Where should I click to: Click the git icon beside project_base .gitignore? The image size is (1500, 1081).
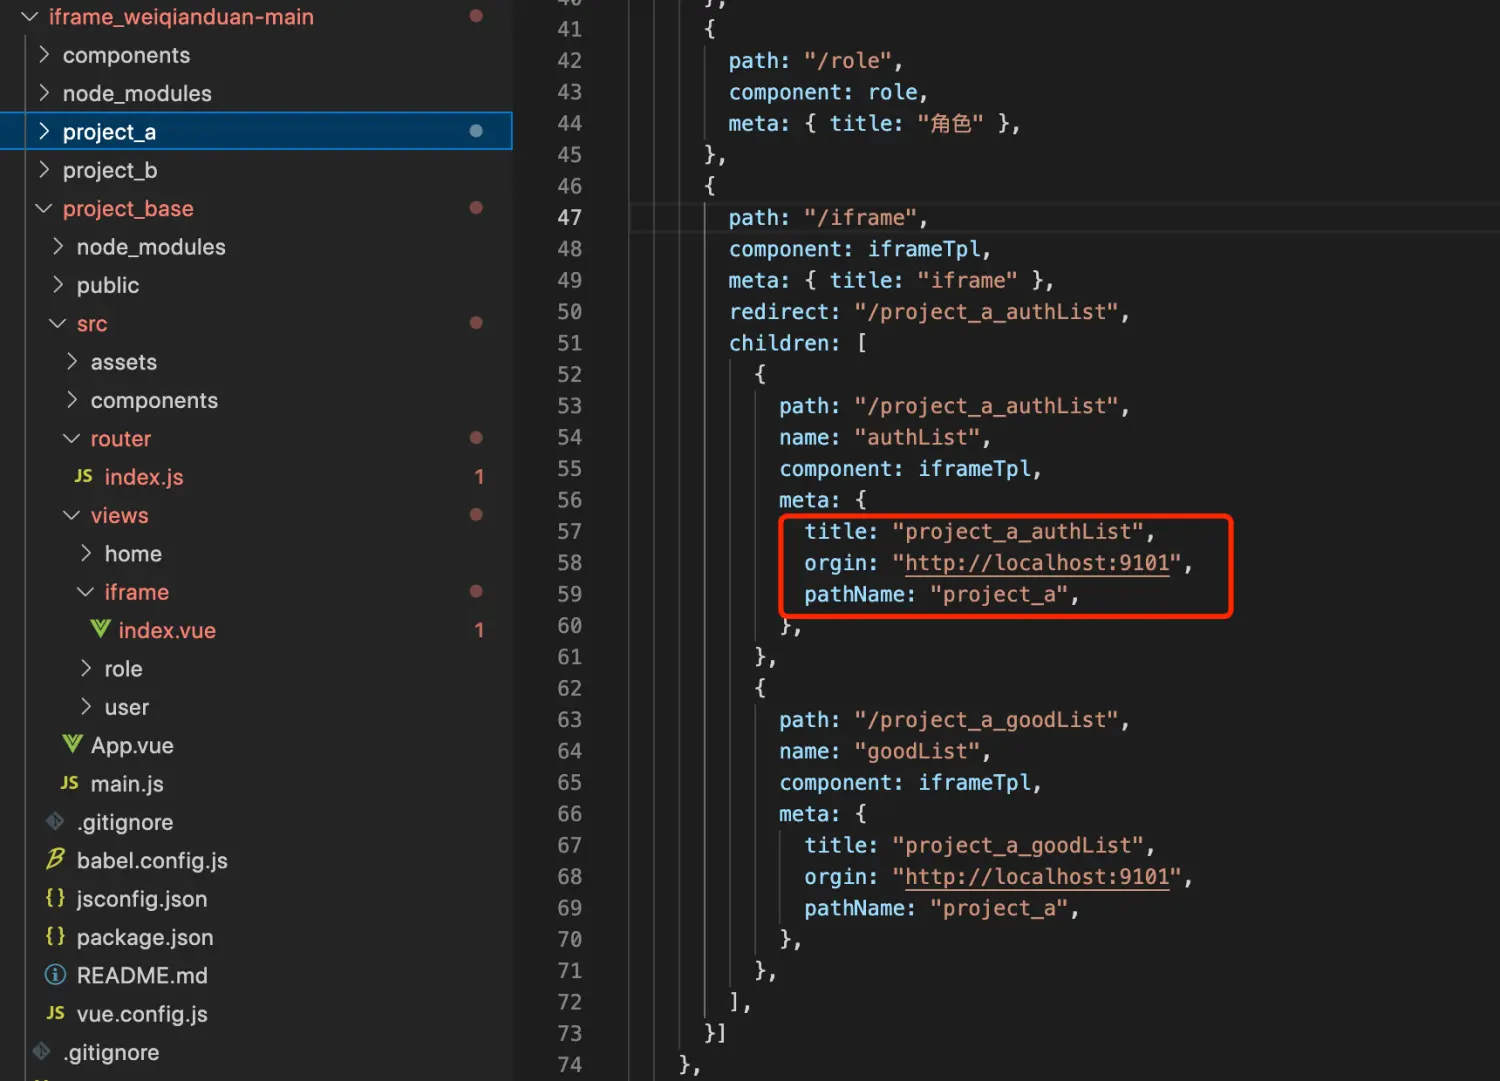(x=56, y=822)
